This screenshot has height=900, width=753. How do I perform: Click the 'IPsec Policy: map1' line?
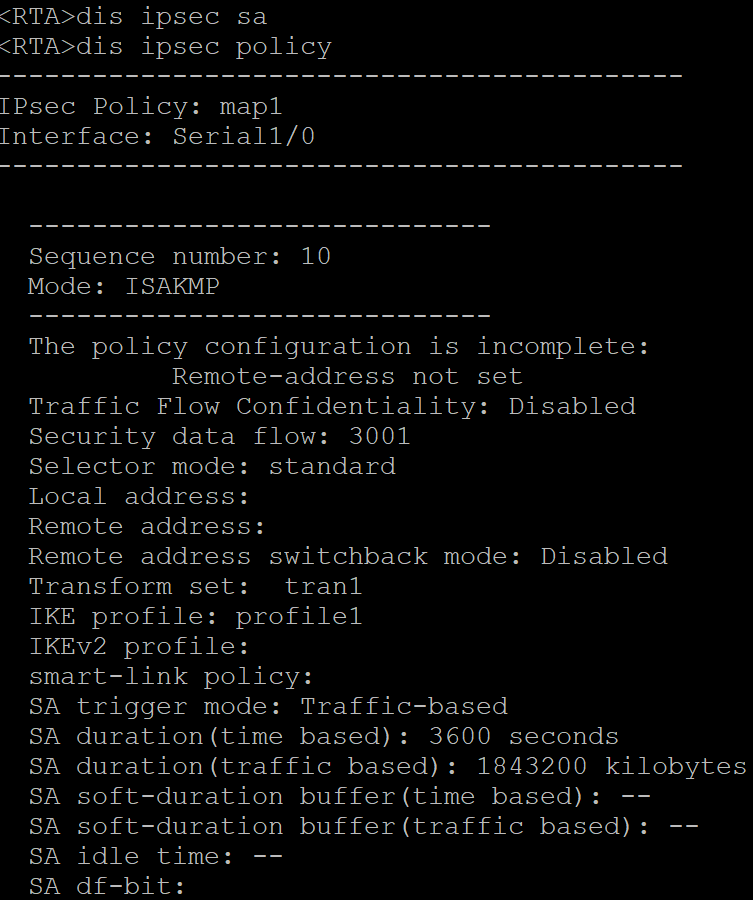click(x=141, y=107)
